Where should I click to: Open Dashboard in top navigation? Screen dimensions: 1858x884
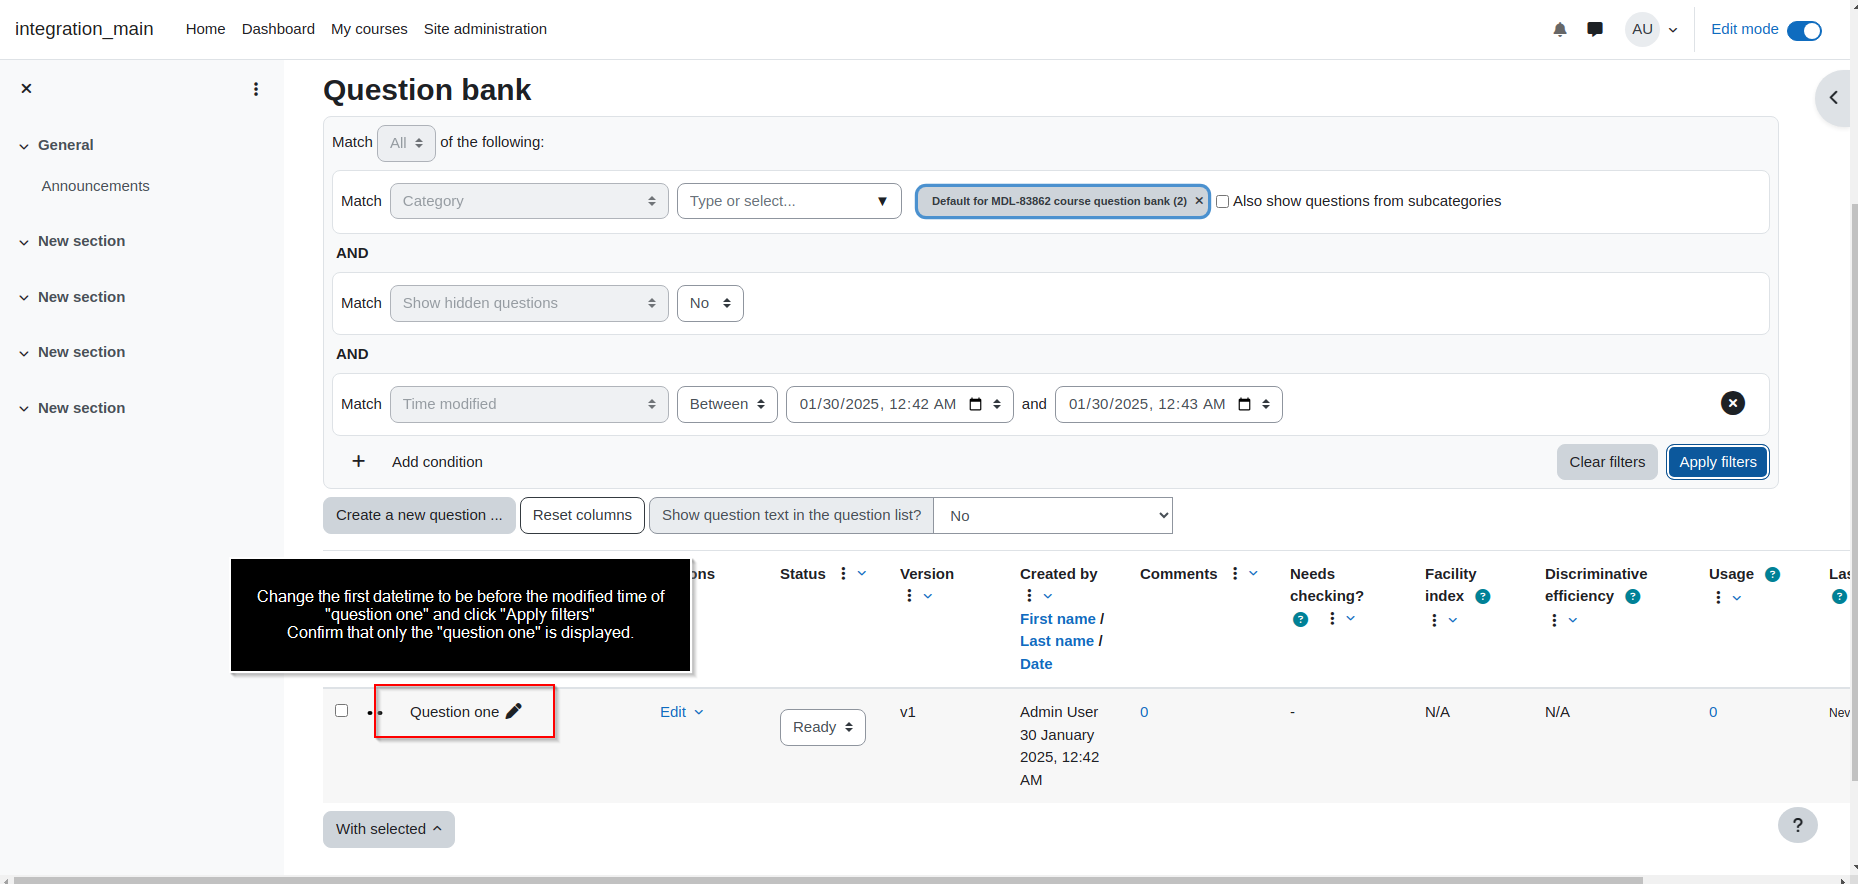[278, 29]
